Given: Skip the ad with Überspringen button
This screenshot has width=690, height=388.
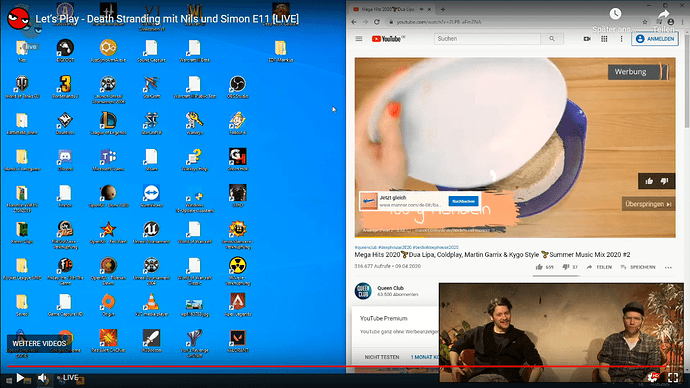Looking at the screenshot, I should [648, 204].
